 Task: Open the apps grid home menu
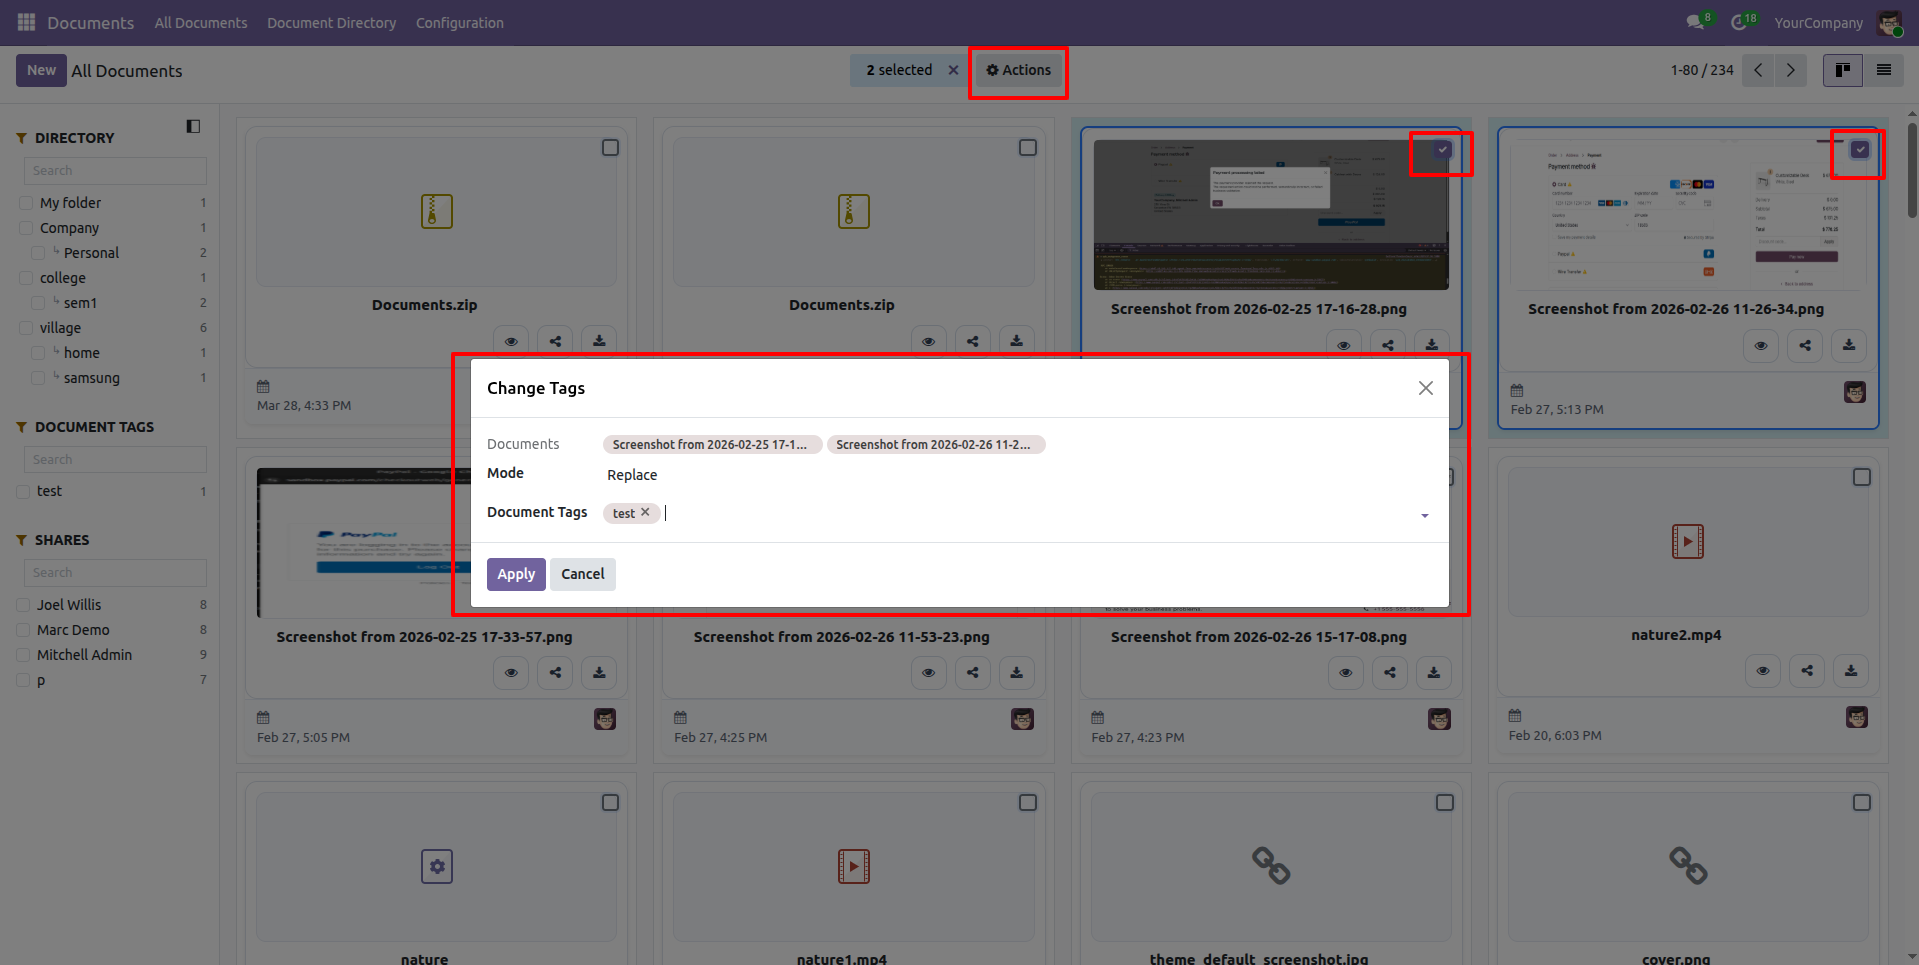coord(26,22)
